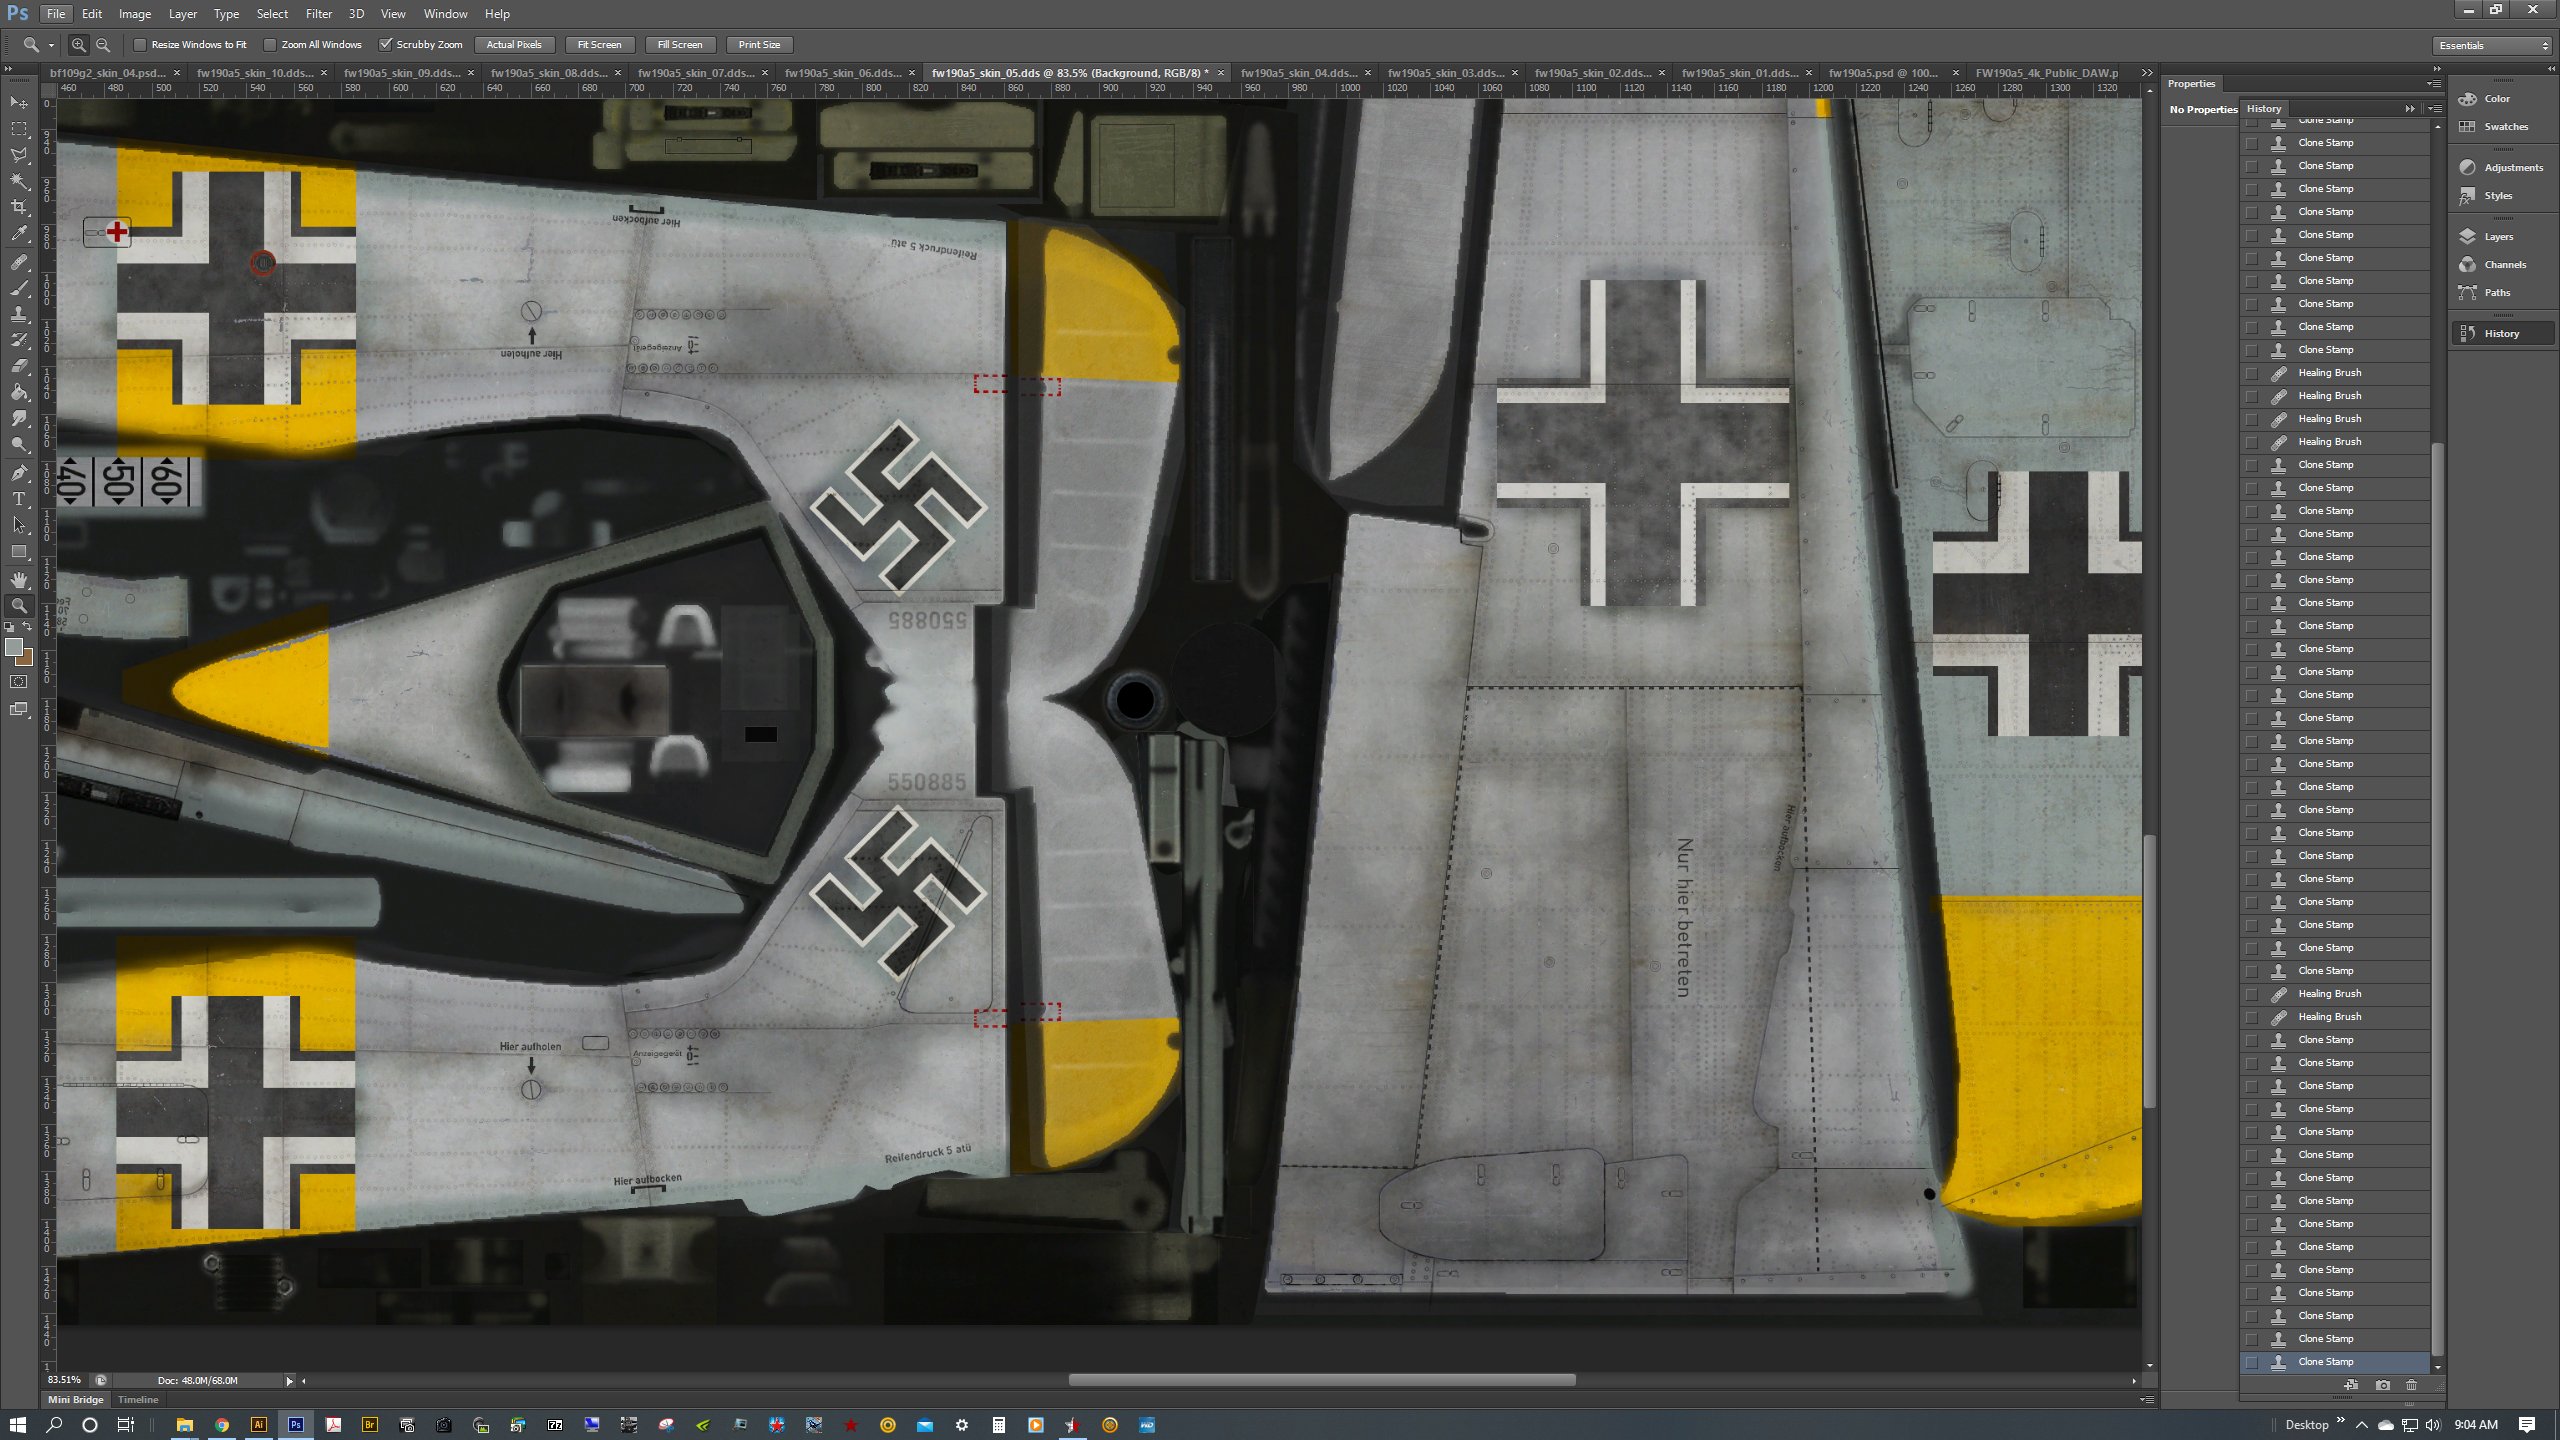Click the History panel trash delete icon

pyautogui.click(x=2411, y=1385)
